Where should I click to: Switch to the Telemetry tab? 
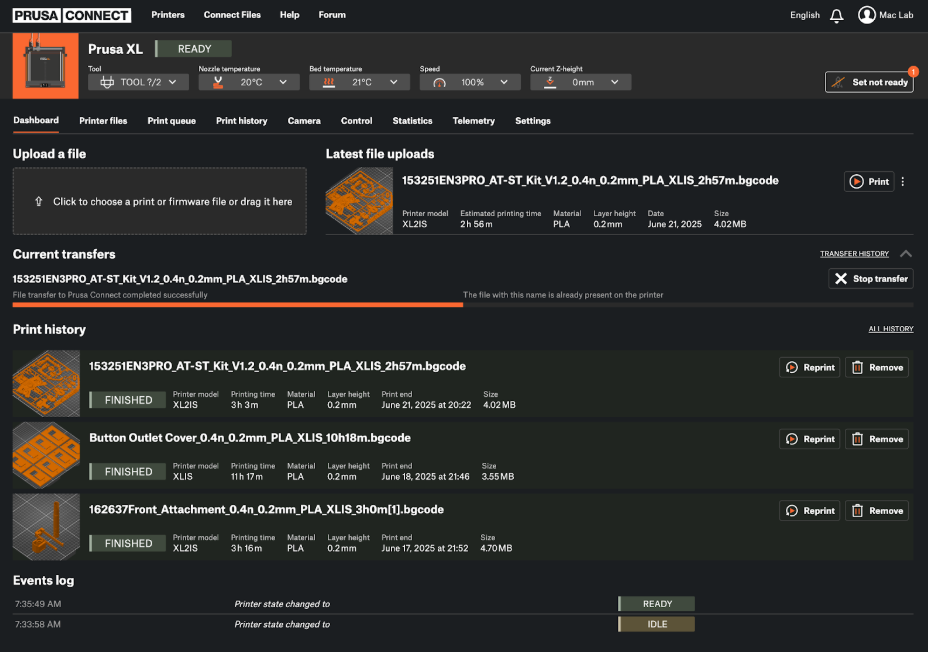point(473,121)
